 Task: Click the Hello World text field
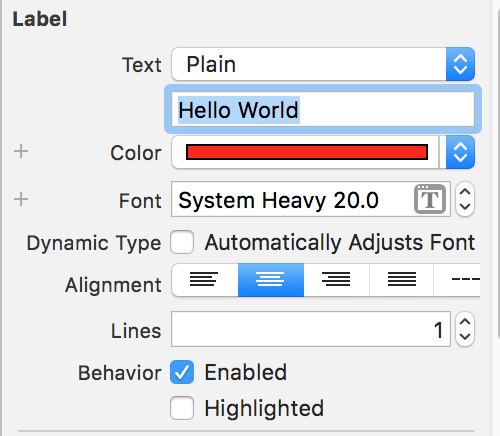click(x=323, y=109)
